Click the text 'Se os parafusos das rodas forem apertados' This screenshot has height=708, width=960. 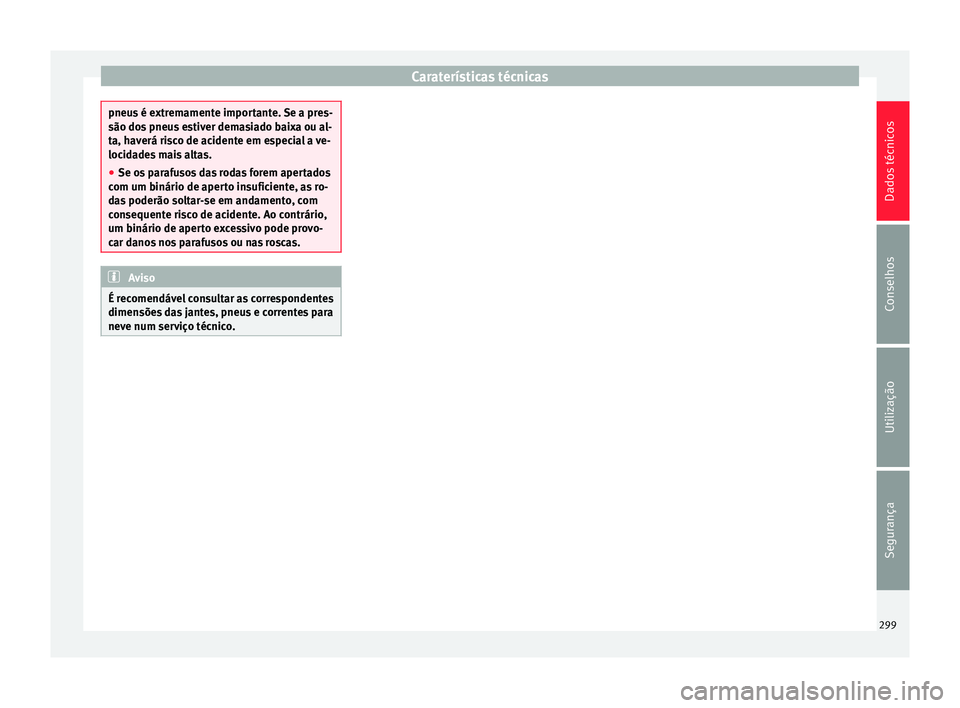pos(224,173)
